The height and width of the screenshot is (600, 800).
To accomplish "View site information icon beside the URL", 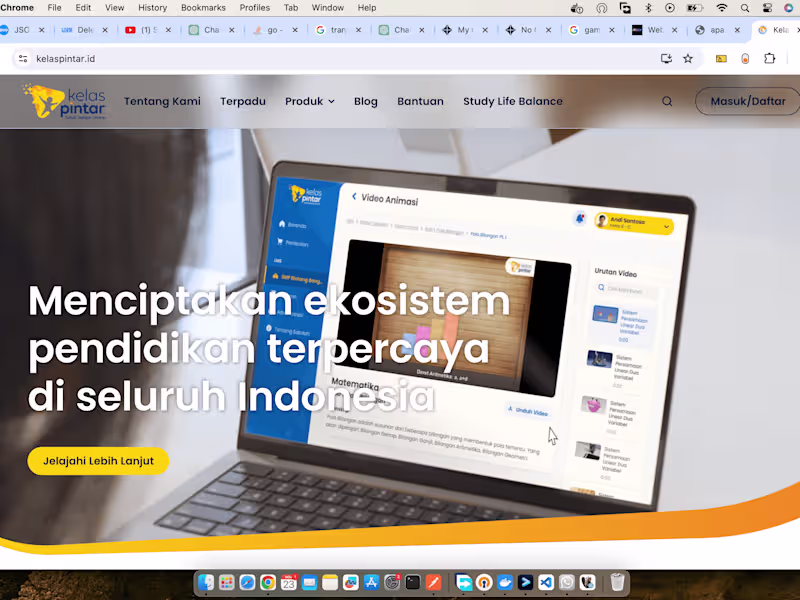I will point(23,59).
